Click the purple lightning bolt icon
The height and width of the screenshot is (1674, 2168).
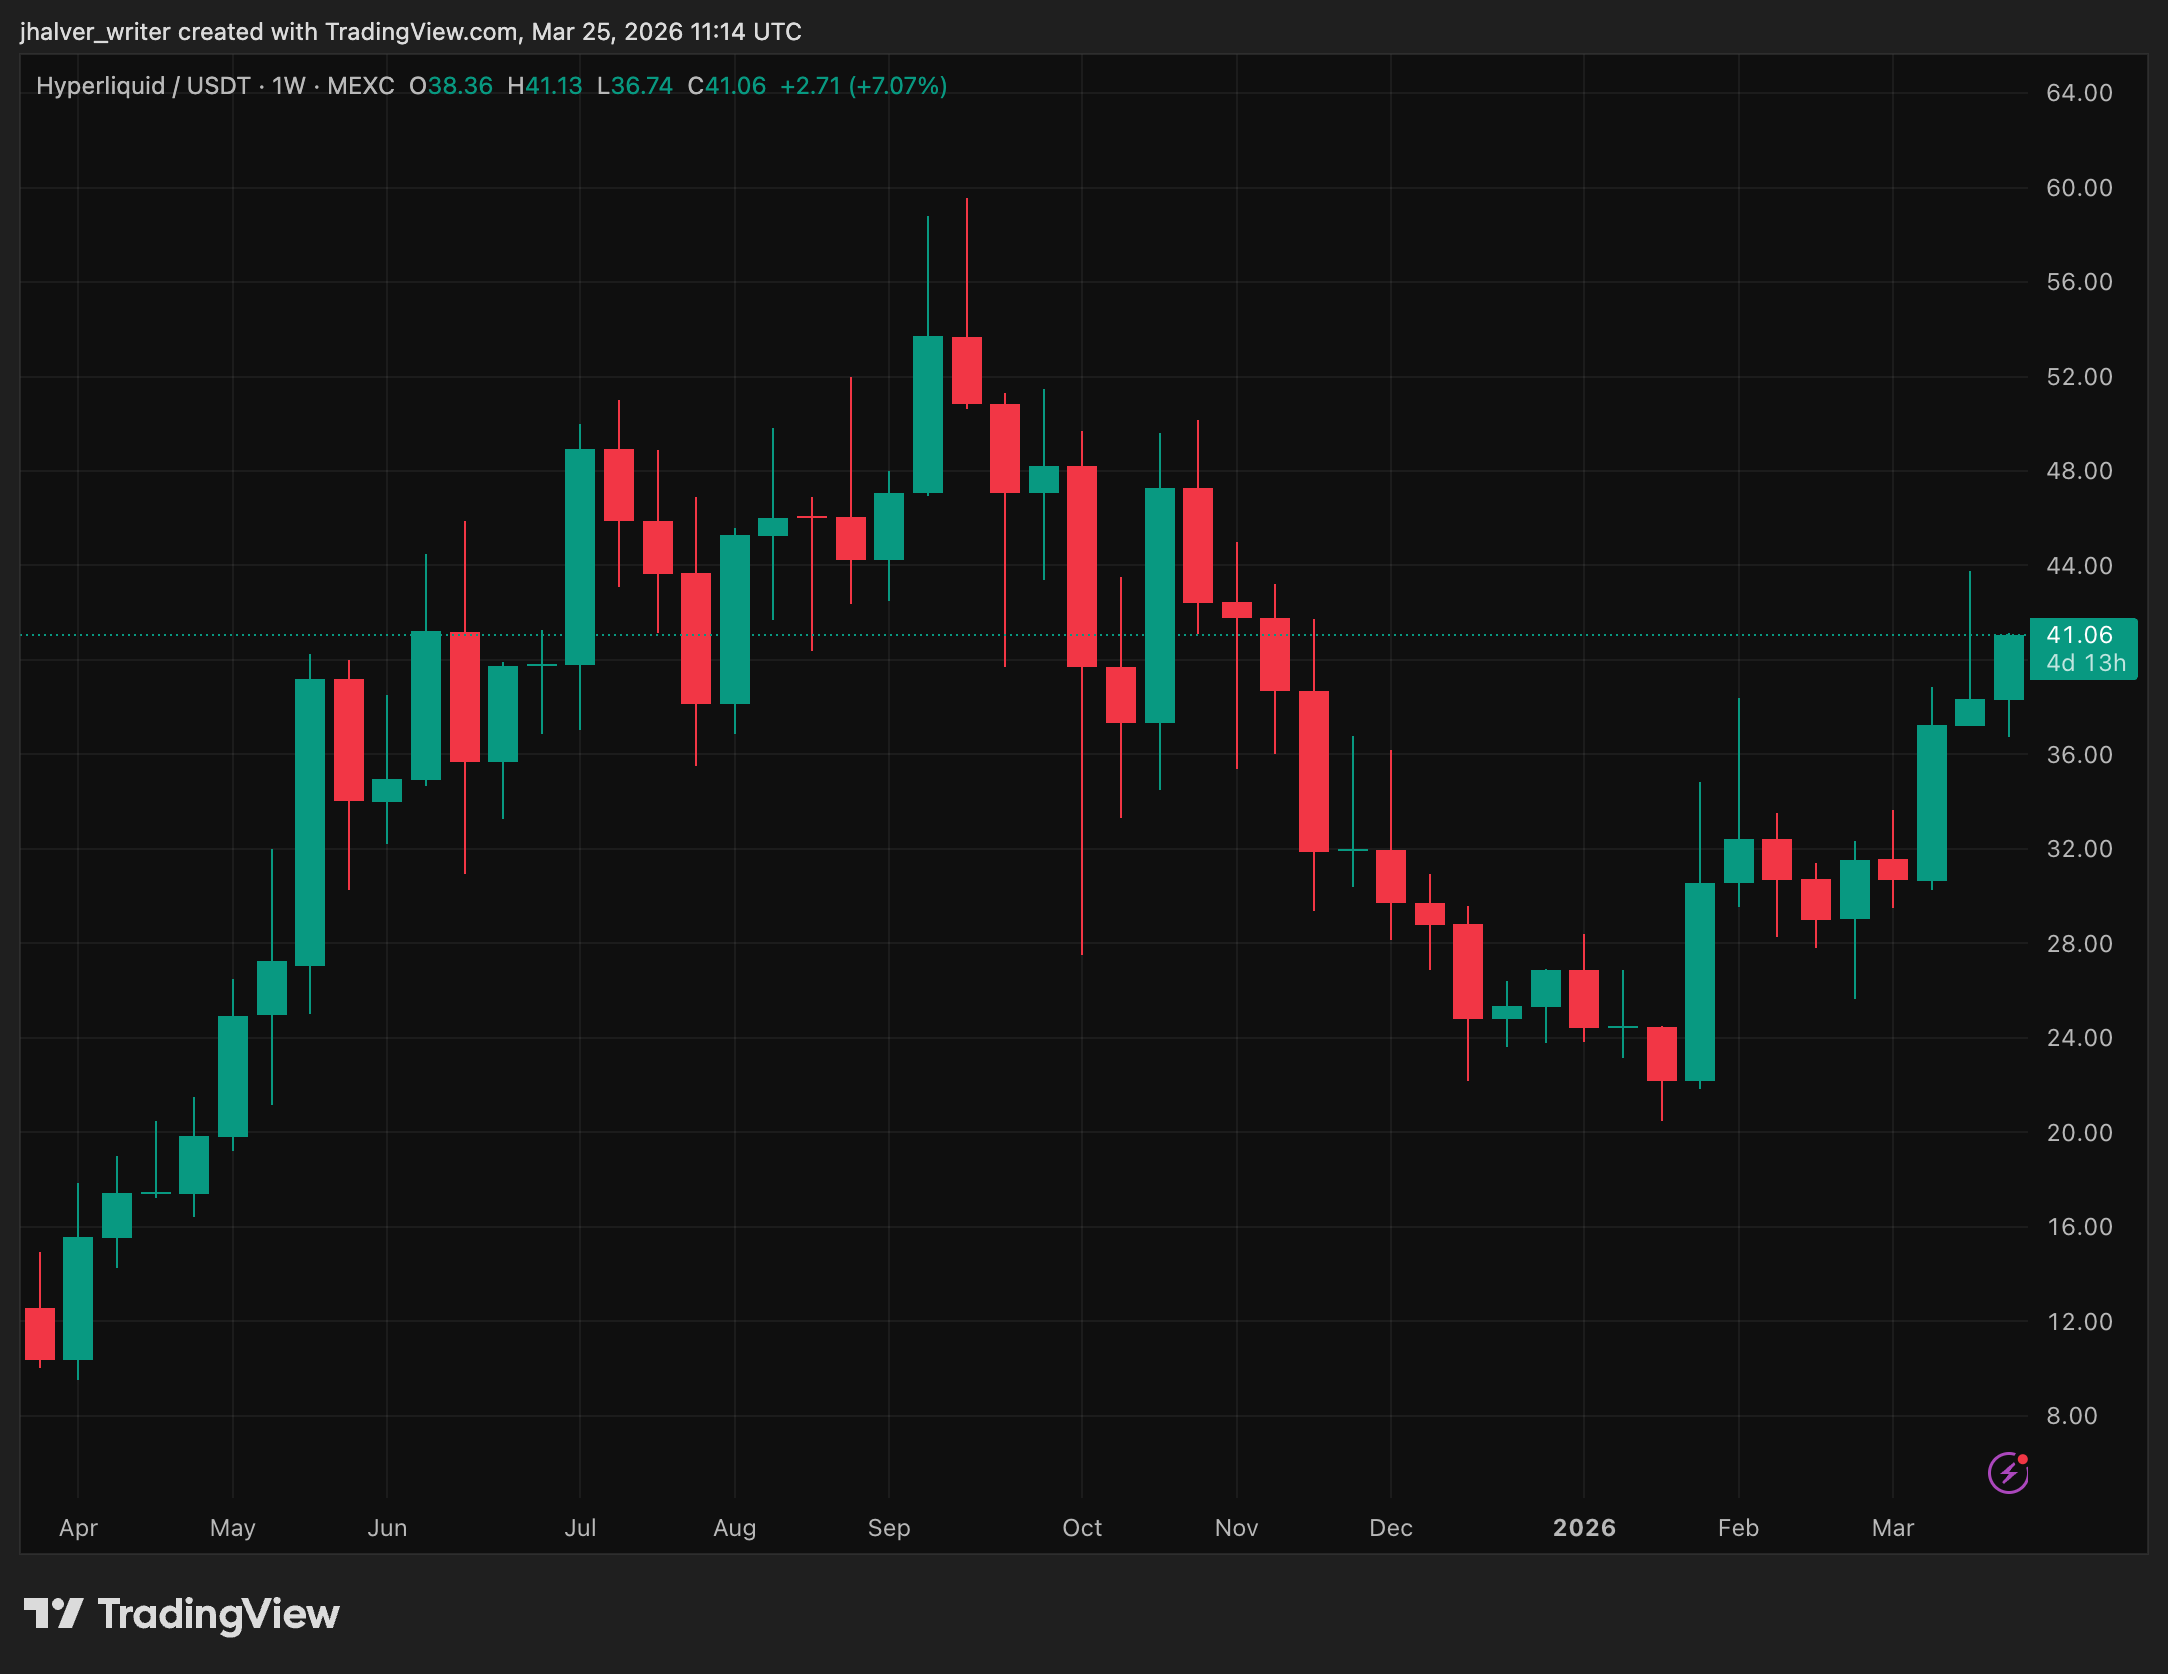2007,1473
